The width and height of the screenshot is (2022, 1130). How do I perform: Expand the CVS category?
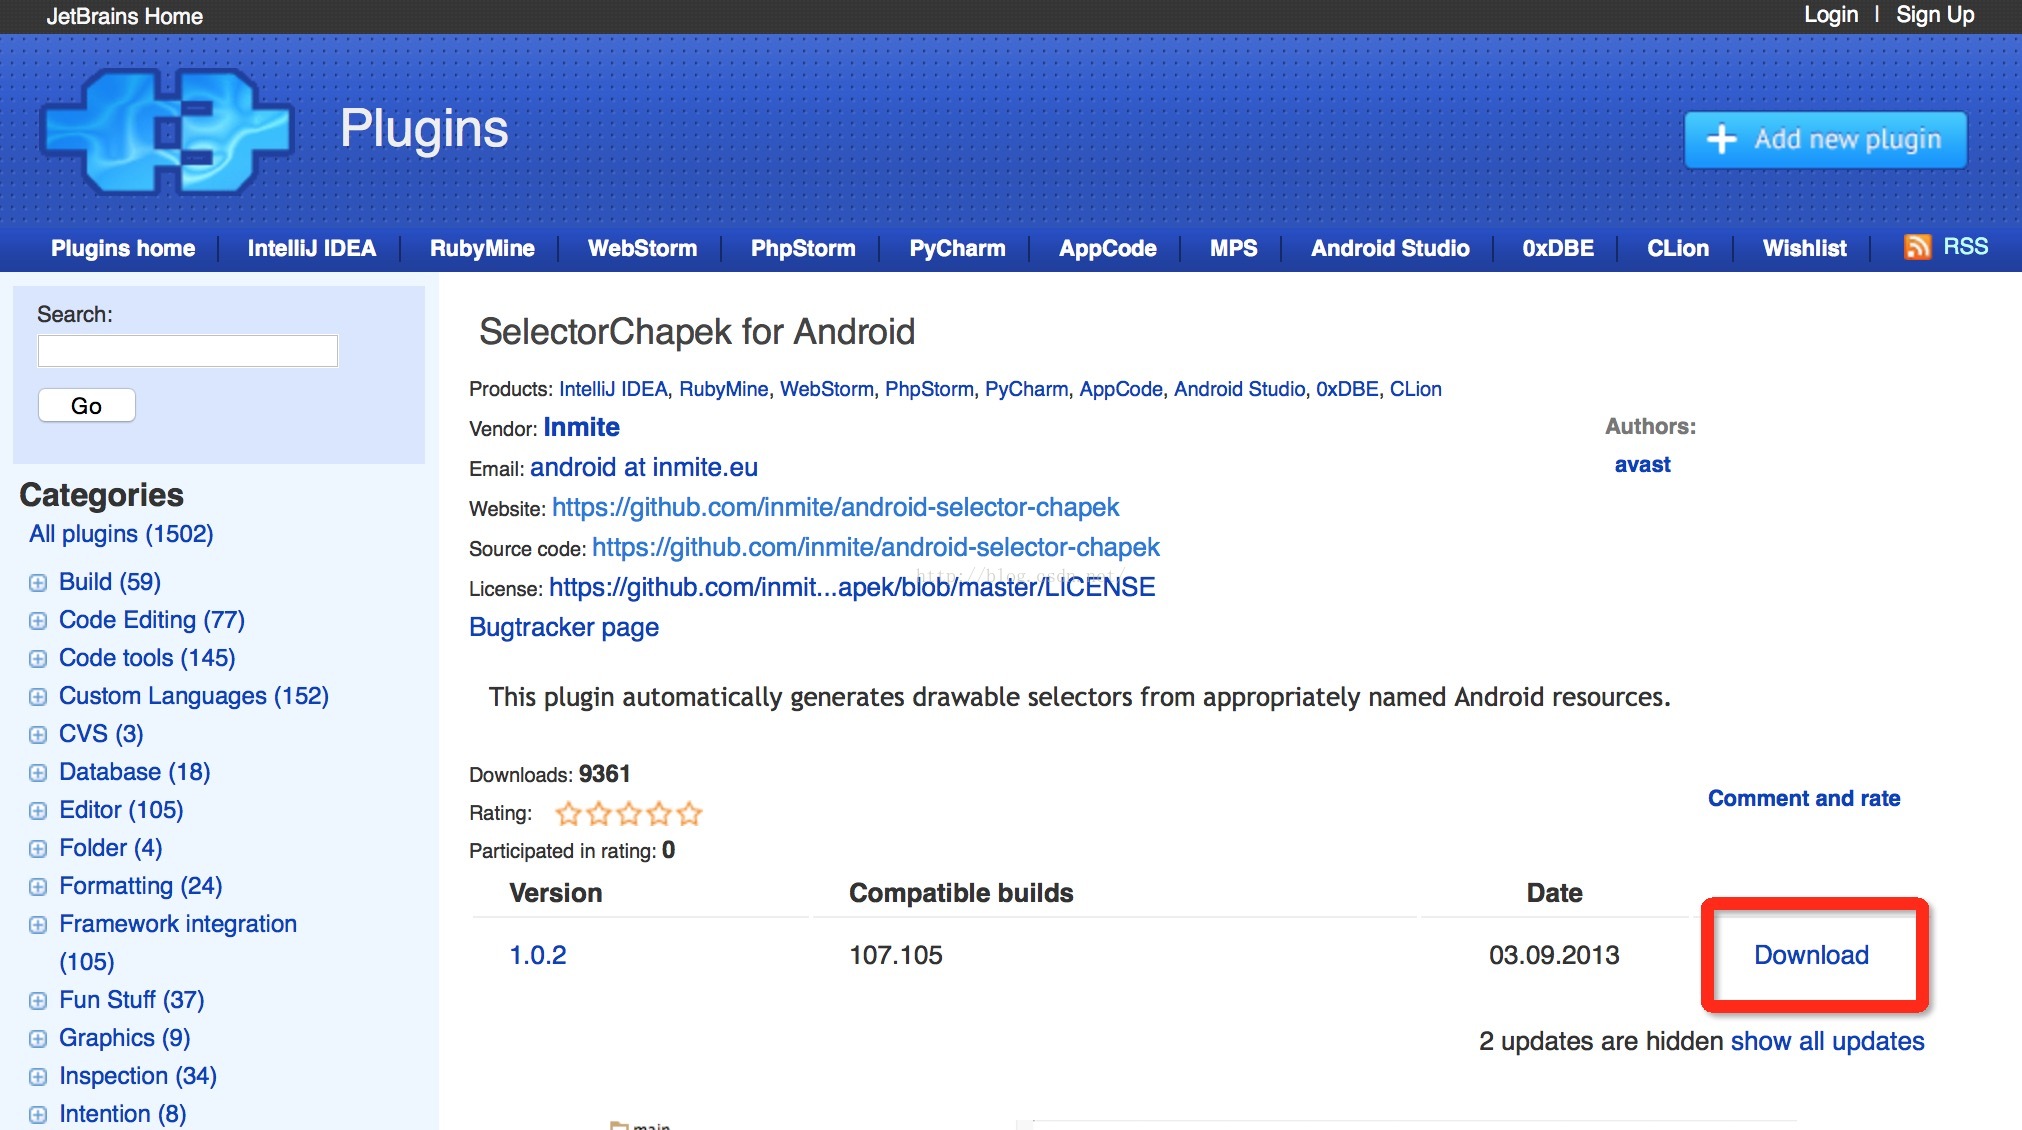coord(38,735)
